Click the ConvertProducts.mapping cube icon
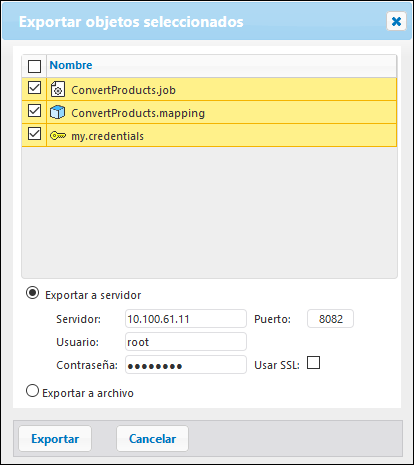414x465 pixels. (x=57, y=113)
